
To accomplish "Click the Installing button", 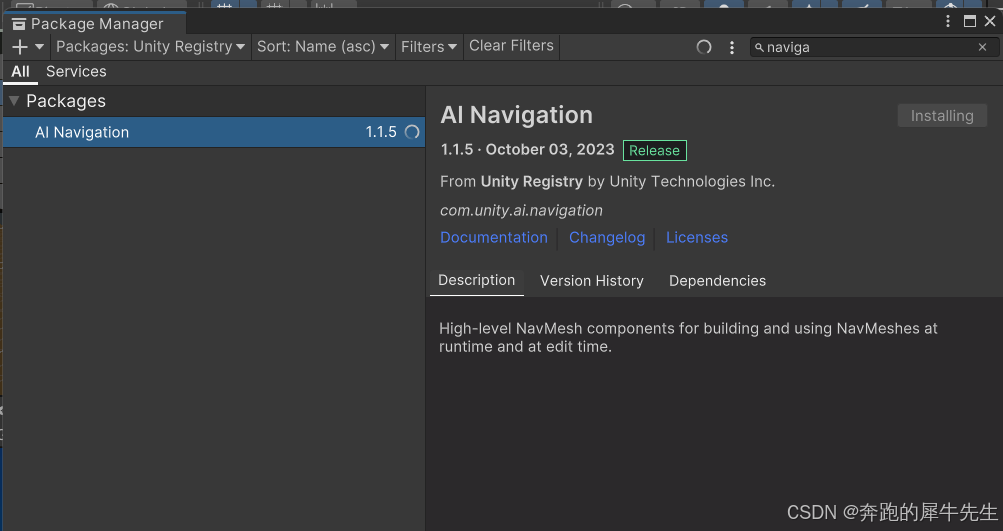I will pyautogui.click(x=942, y=116).
